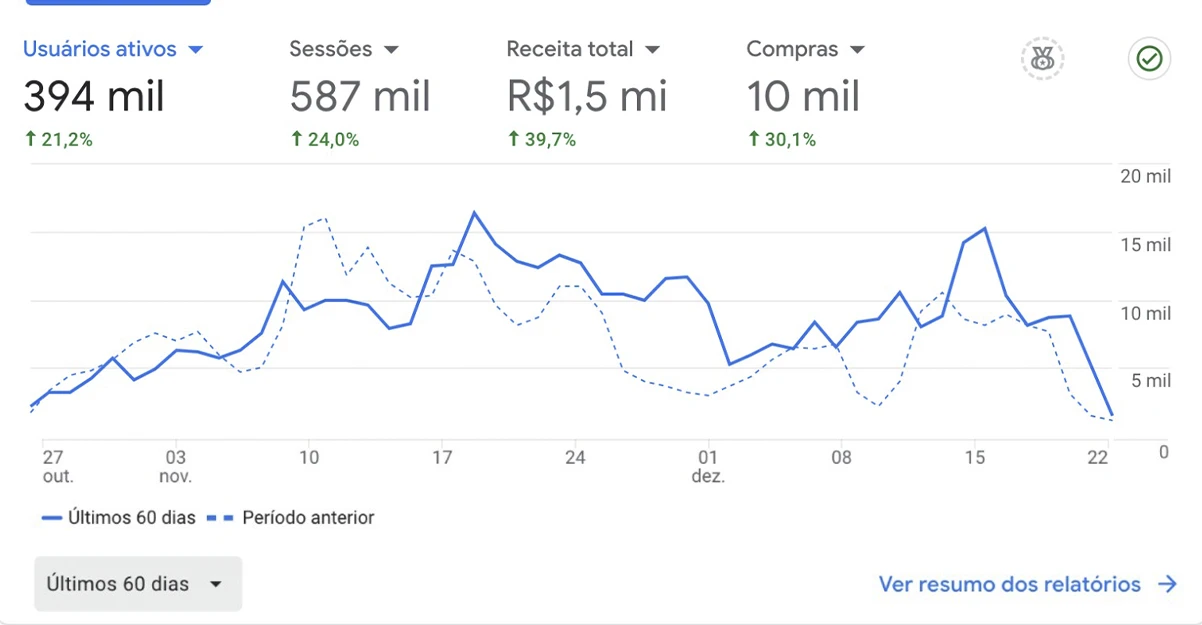Click the 21,2% increase indicator

pos(58,140)
